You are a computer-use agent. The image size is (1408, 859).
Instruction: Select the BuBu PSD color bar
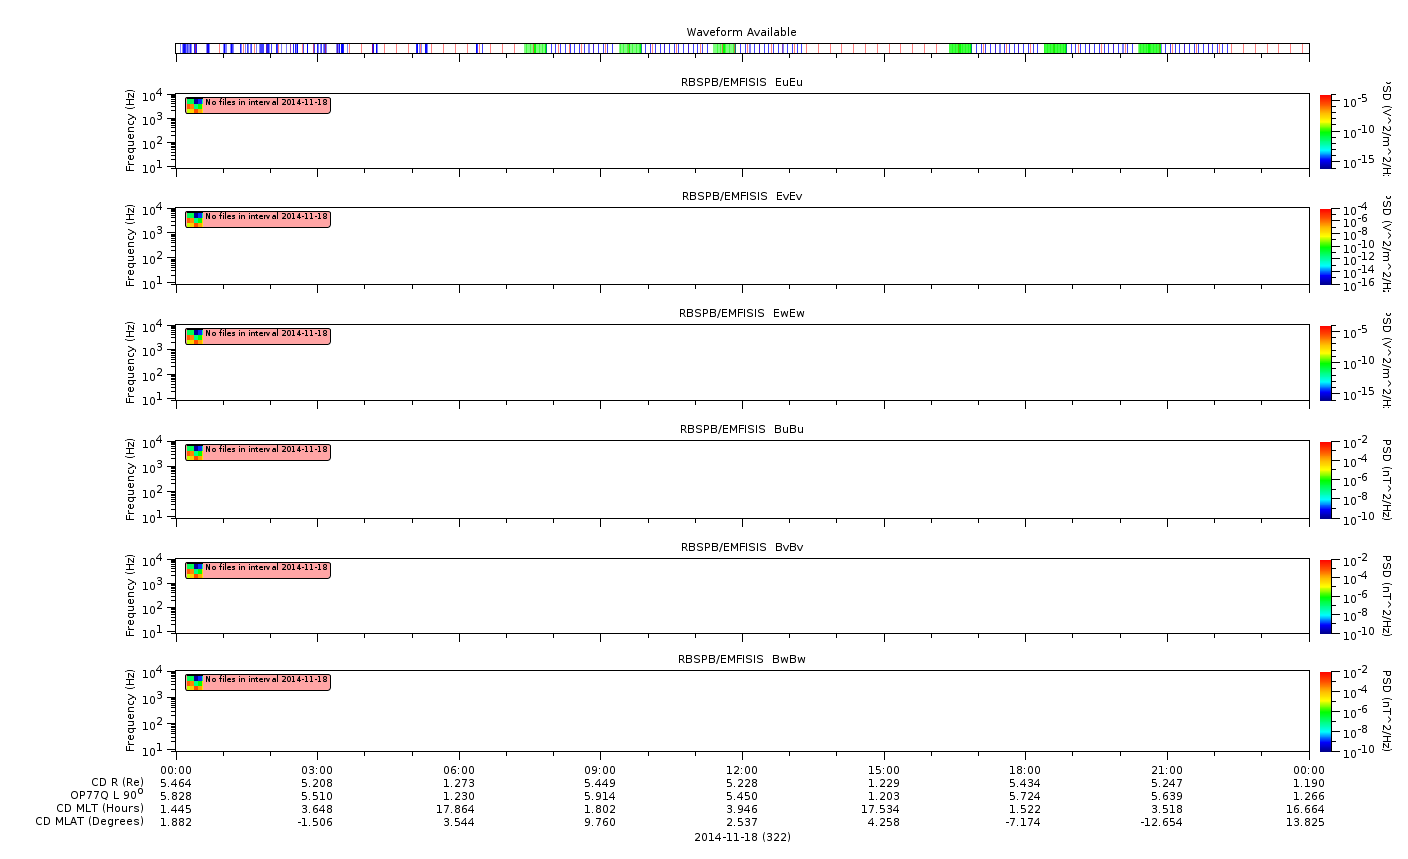coord(1326,480)
